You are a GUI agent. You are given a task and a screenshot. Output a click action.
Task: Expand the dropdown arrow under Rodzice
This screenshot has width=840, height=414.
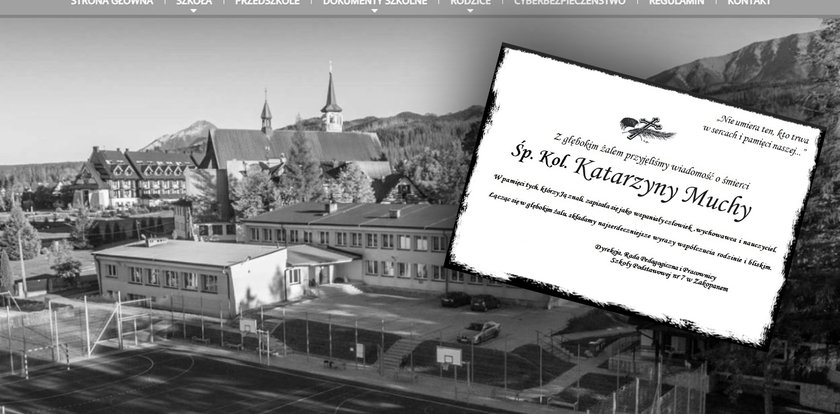tap(470, 11)
